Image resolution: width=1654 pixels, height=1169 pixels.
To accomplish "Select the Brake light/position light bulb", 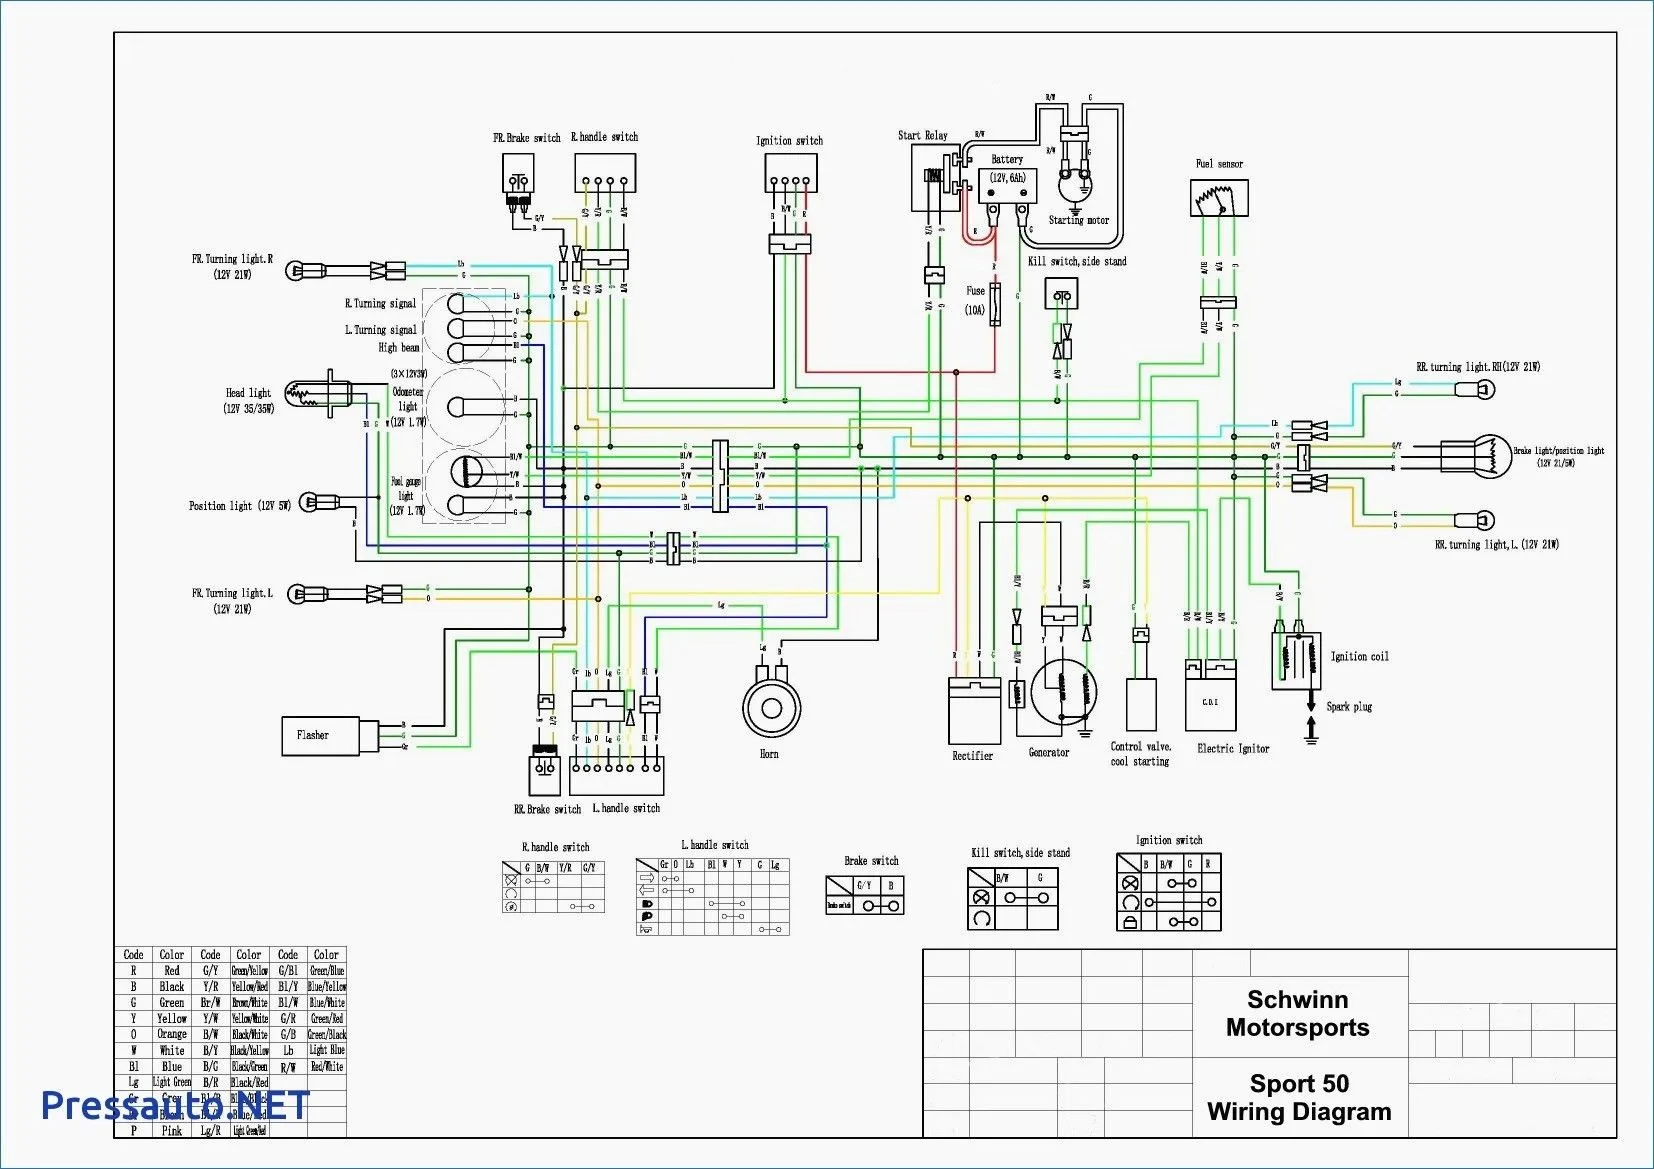I will 1478,456.
